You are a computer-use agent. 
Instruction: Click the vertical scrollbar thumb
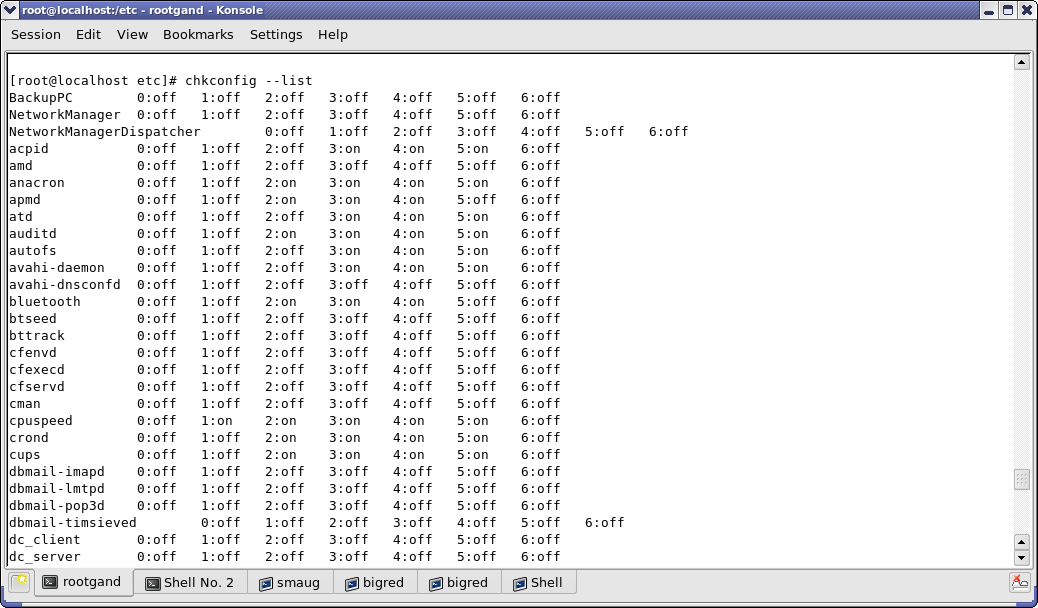(x=1021, y=480)
